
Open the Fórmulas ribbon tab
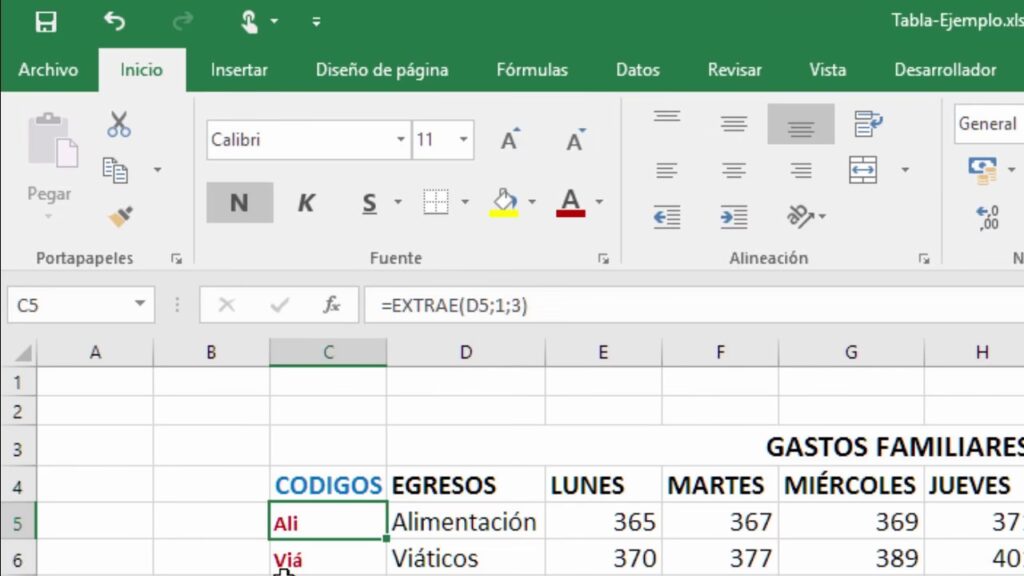532,70
